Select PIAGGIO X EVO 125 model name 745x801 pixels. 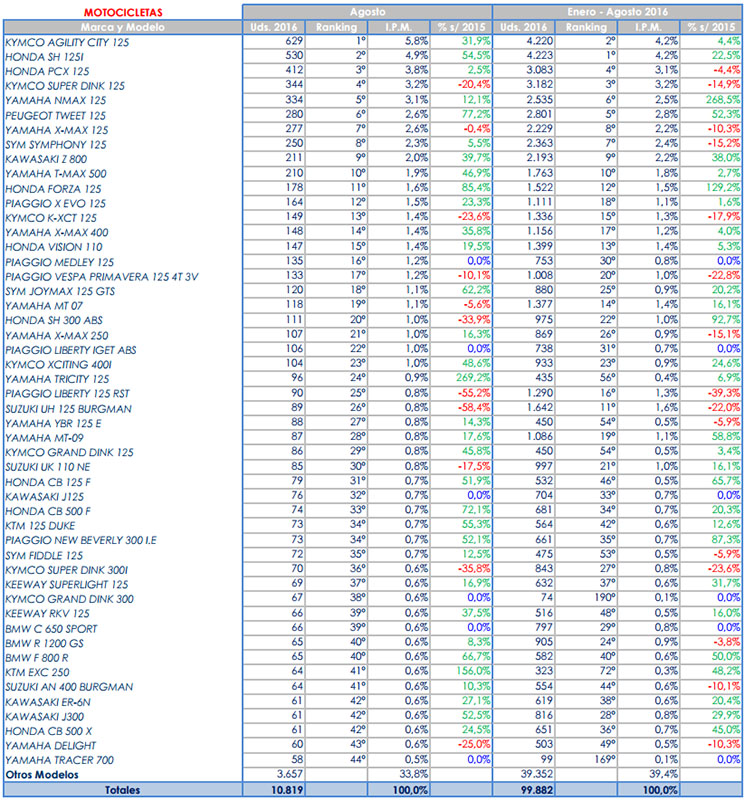pyautogui.click(x=55, y=203)
